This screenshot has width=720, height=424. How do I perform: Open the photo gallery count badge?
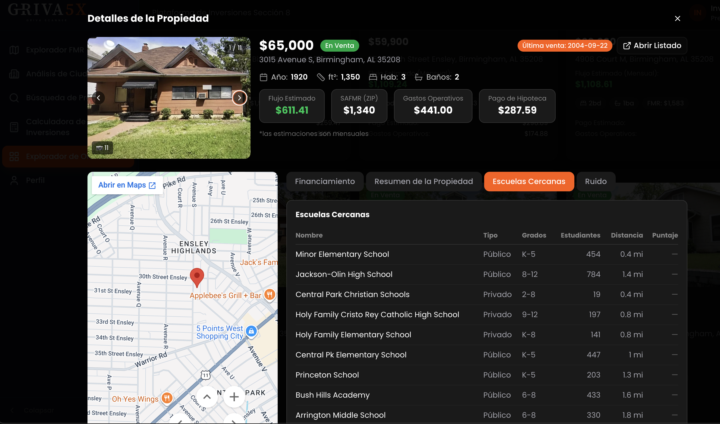102,147
